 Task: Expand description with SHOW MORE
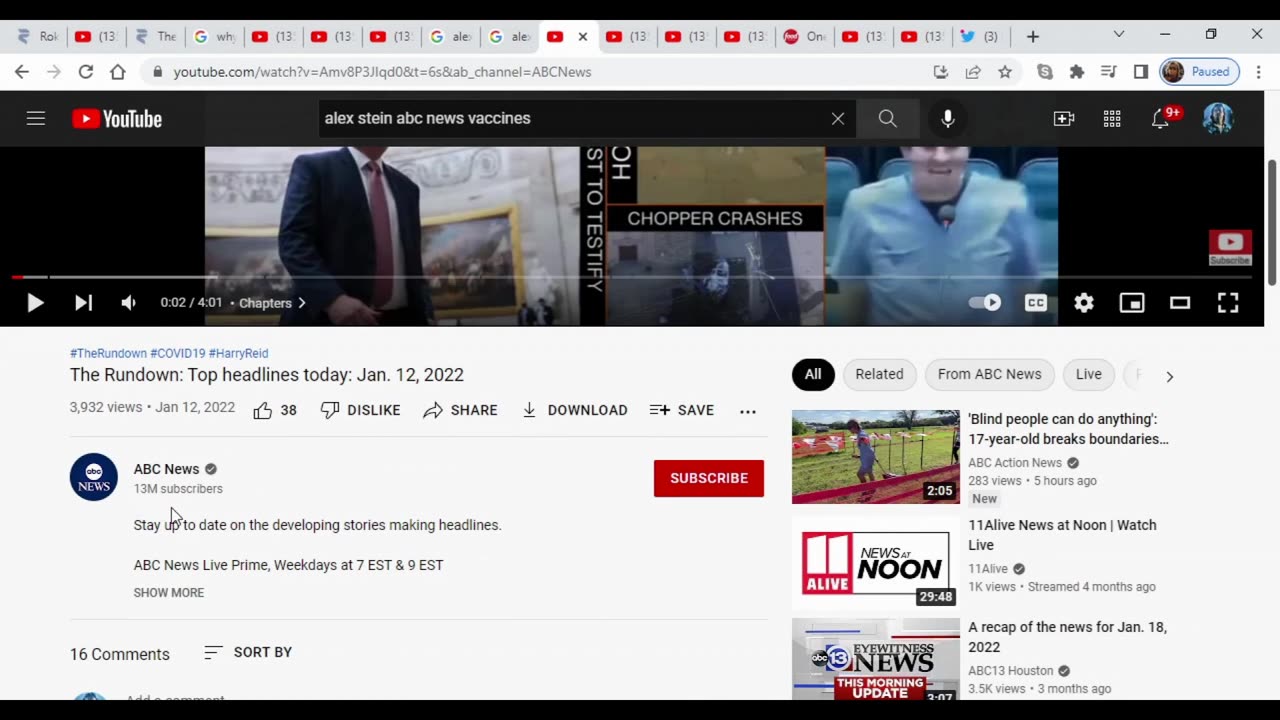(x=169, y=593)
